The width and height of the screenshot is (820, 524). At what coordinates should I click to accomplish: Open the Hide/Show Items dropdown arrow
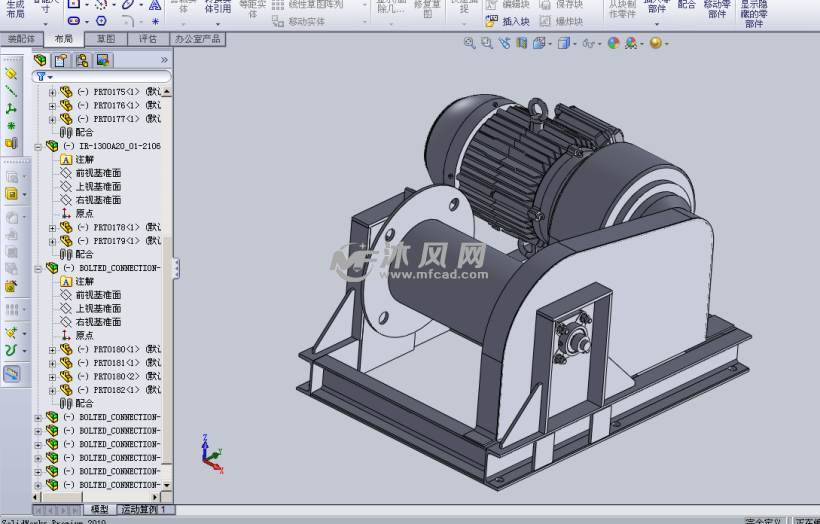[x=599, y=44]
